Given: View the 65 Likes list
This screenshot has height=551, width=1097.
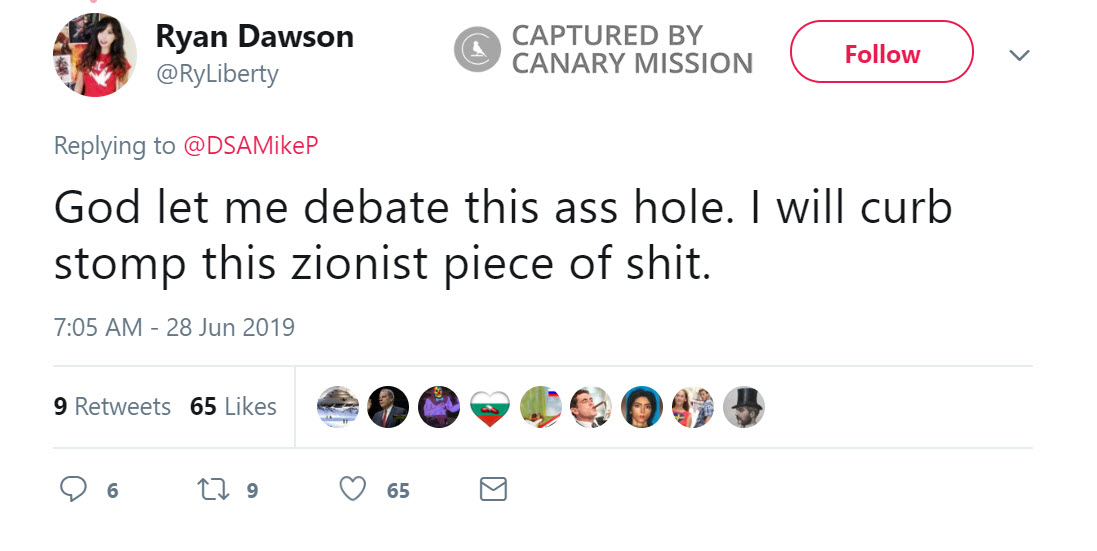Looking at the screenshot, I should tap(233, 407).
